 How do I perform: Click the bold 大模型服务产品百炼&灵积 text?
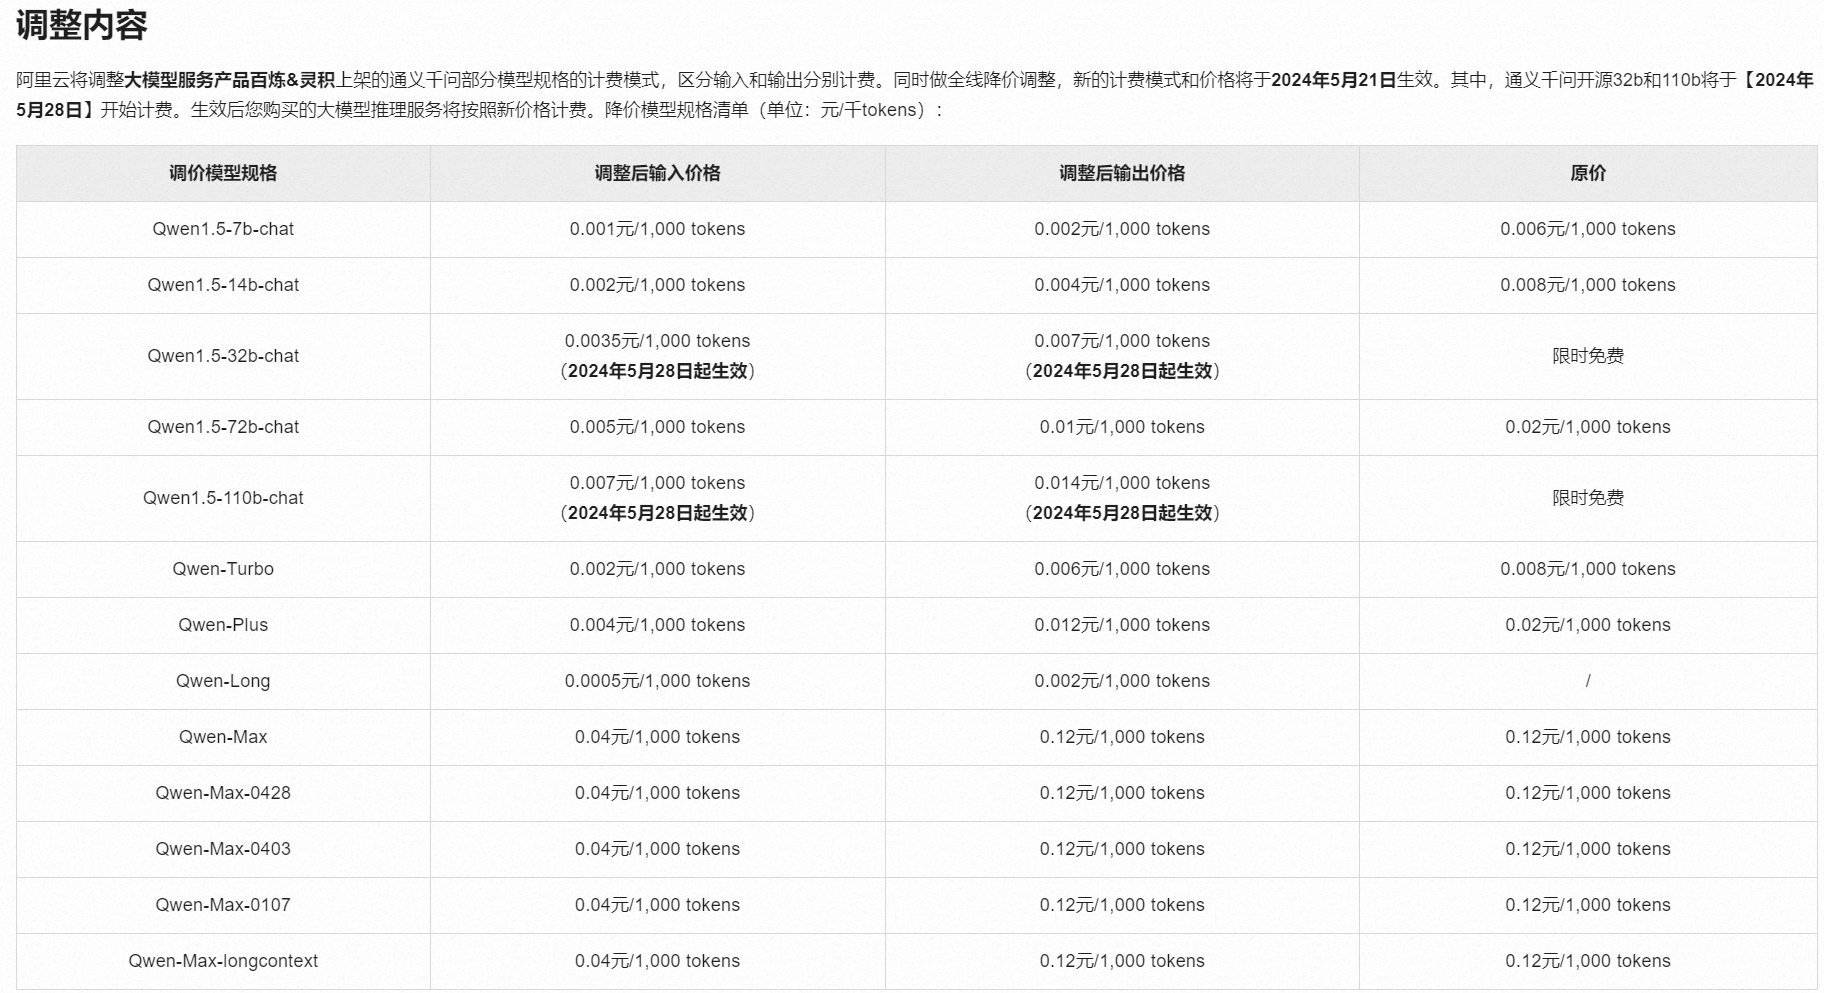(229, 80)
